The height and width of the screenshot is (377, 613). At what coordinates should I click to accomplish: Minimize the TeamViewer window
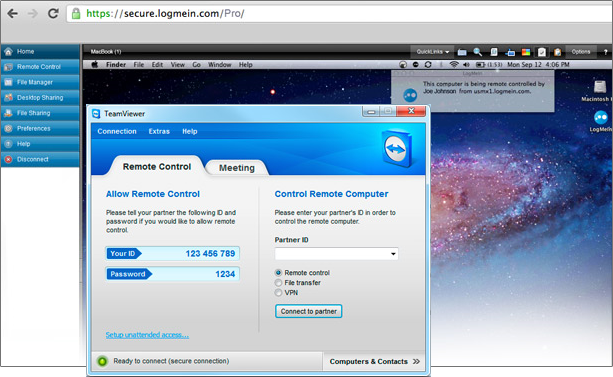pos(371,112)
